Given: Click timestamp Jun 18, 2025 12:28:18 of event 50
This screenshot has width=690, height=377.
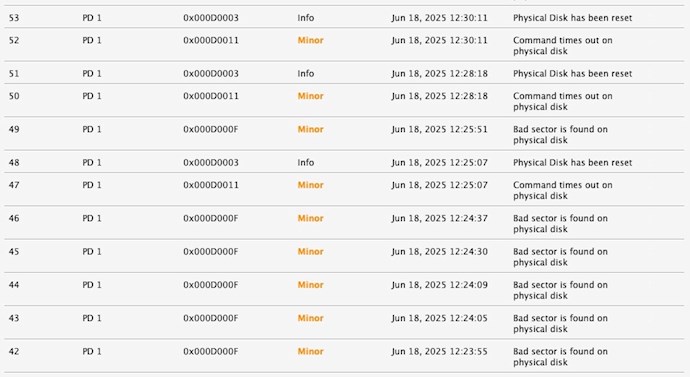Looking at the screenshot, I should 439,96.
